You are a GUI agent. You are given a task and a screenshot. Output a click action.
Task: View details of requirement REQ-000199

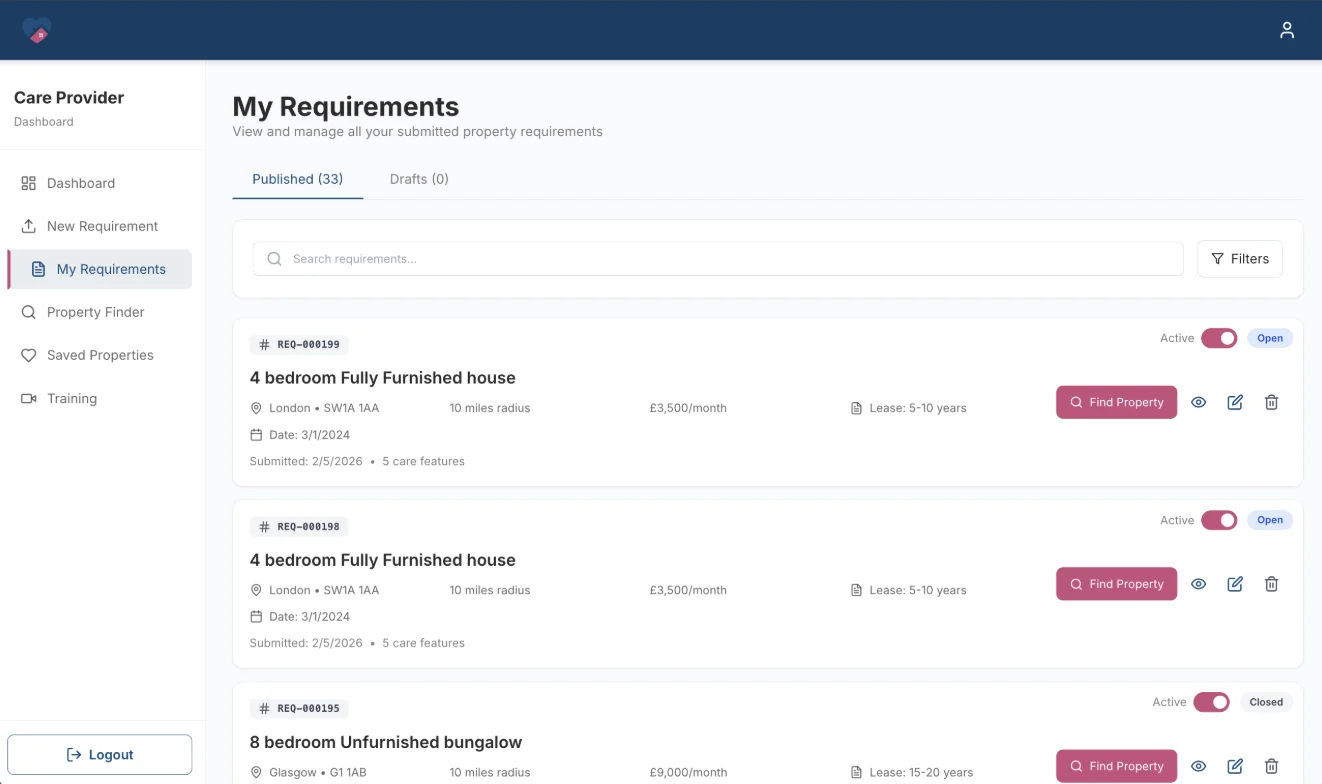pyautogui.click(x=1199, y=402)
